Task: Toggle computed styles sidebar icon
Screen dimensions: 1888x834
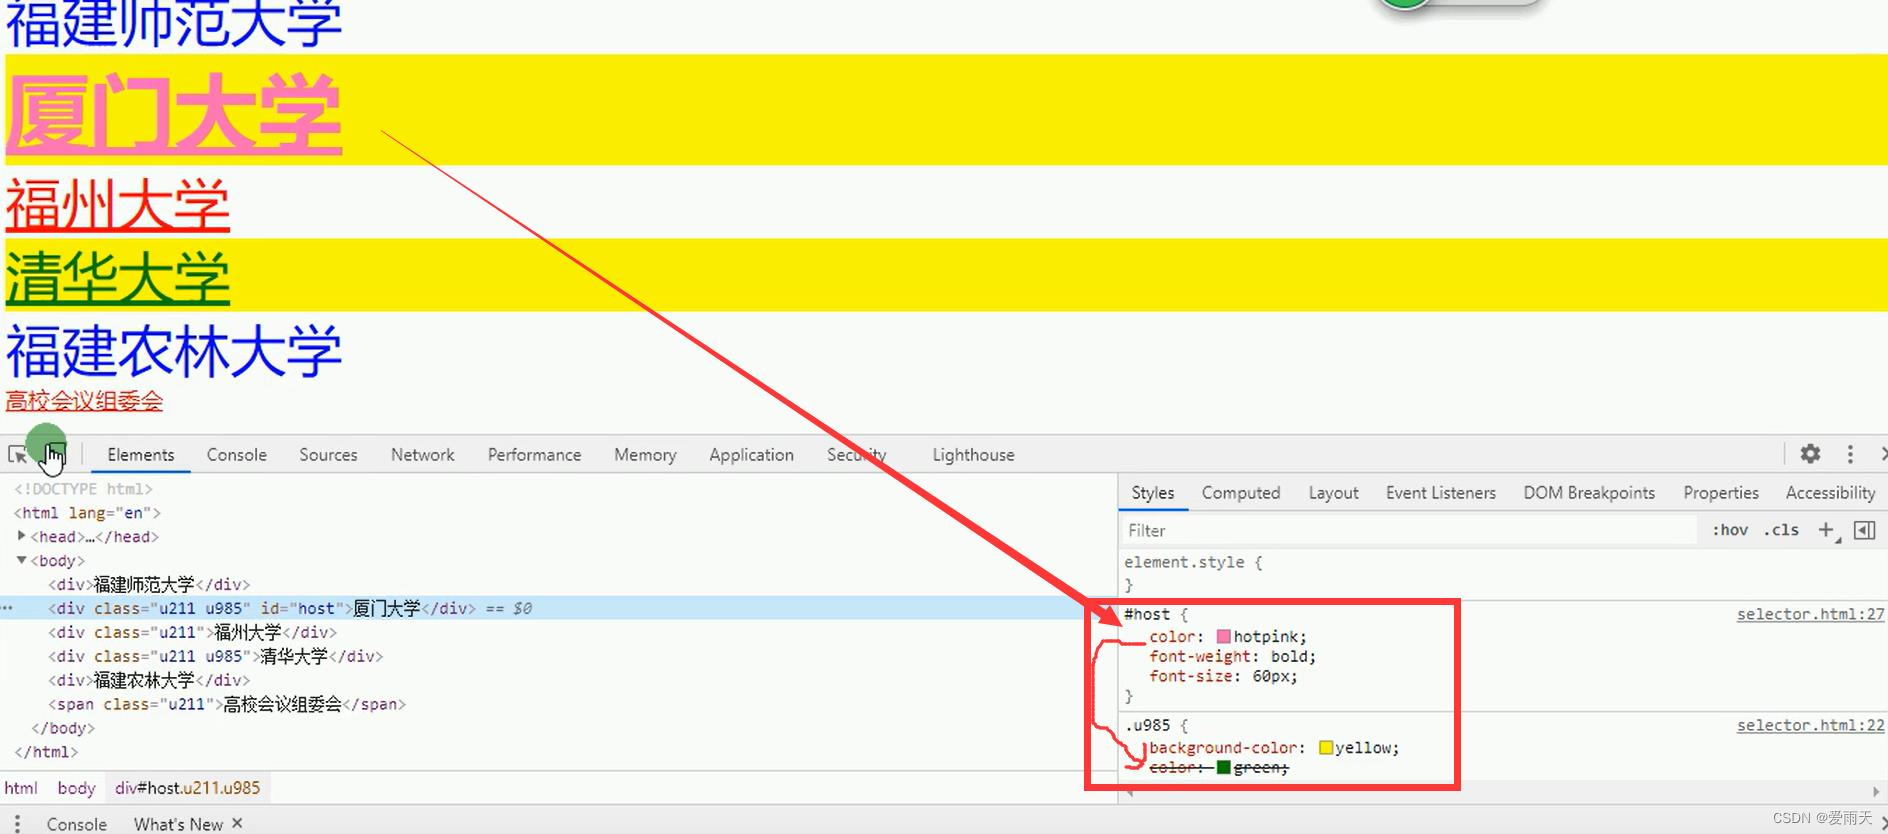Action: tap(1864, 530)
